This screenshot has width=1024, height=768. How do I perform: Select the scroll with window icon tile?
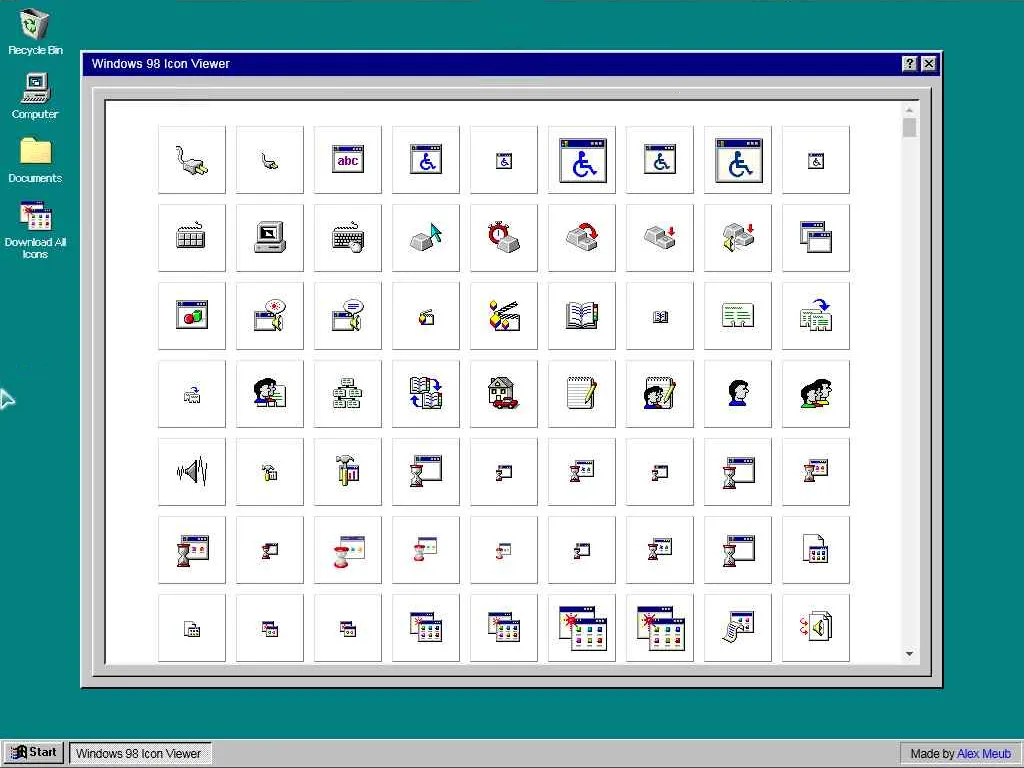coord(738,628)
